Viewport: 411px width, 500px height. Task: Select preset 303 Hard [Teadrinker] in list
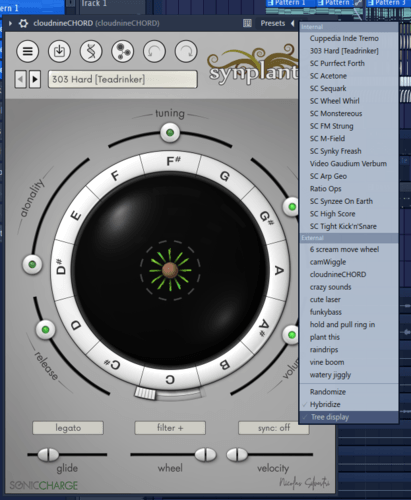(x=349, y=51)
